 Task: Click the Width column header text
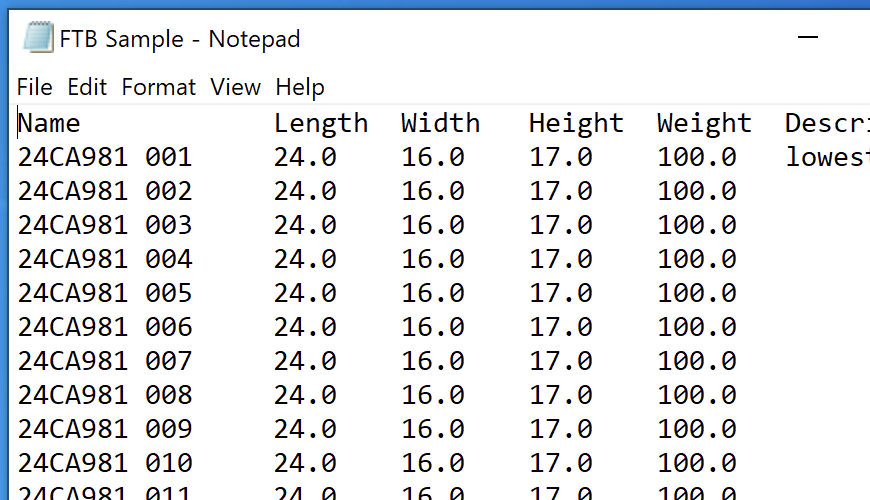[x=440, y=124]
